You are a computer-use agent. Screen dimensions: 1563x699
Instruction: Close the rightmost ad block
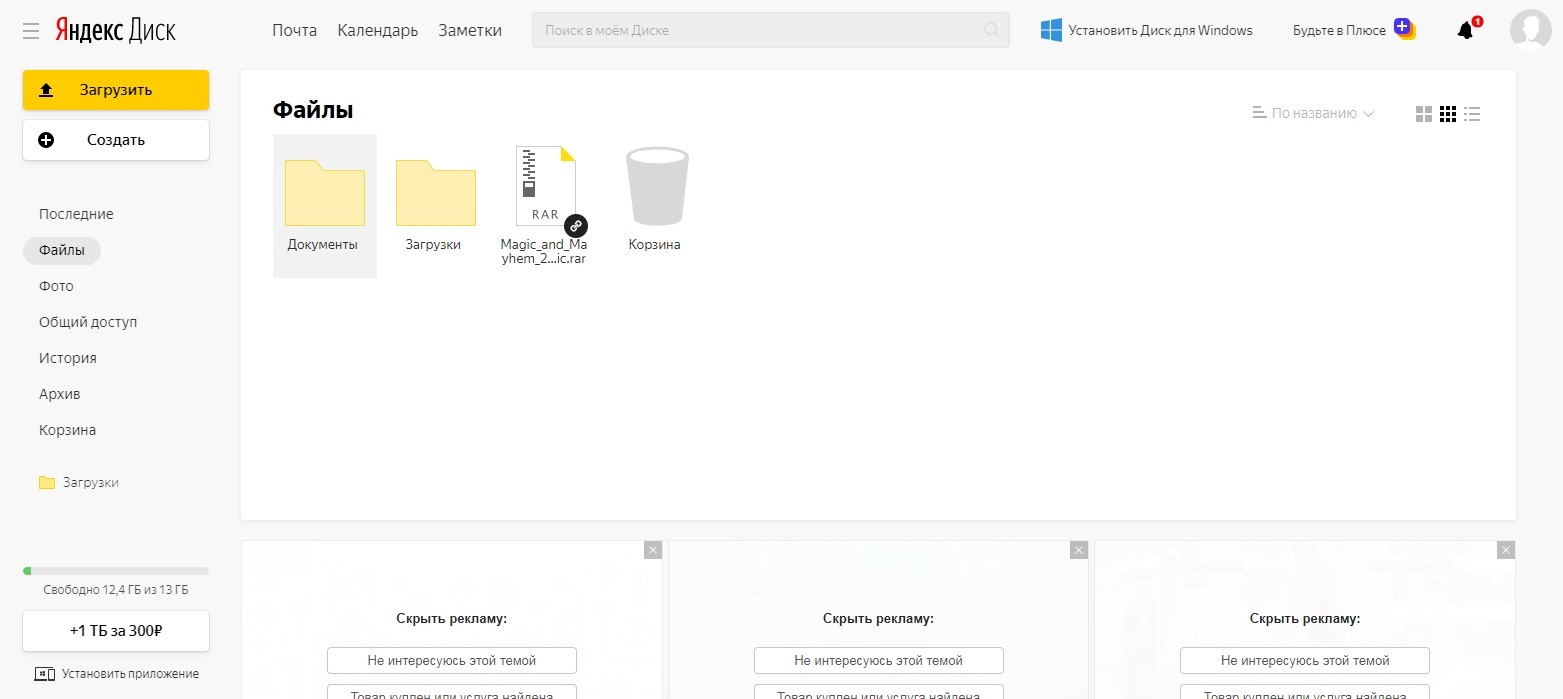[x=1506, y=550]
